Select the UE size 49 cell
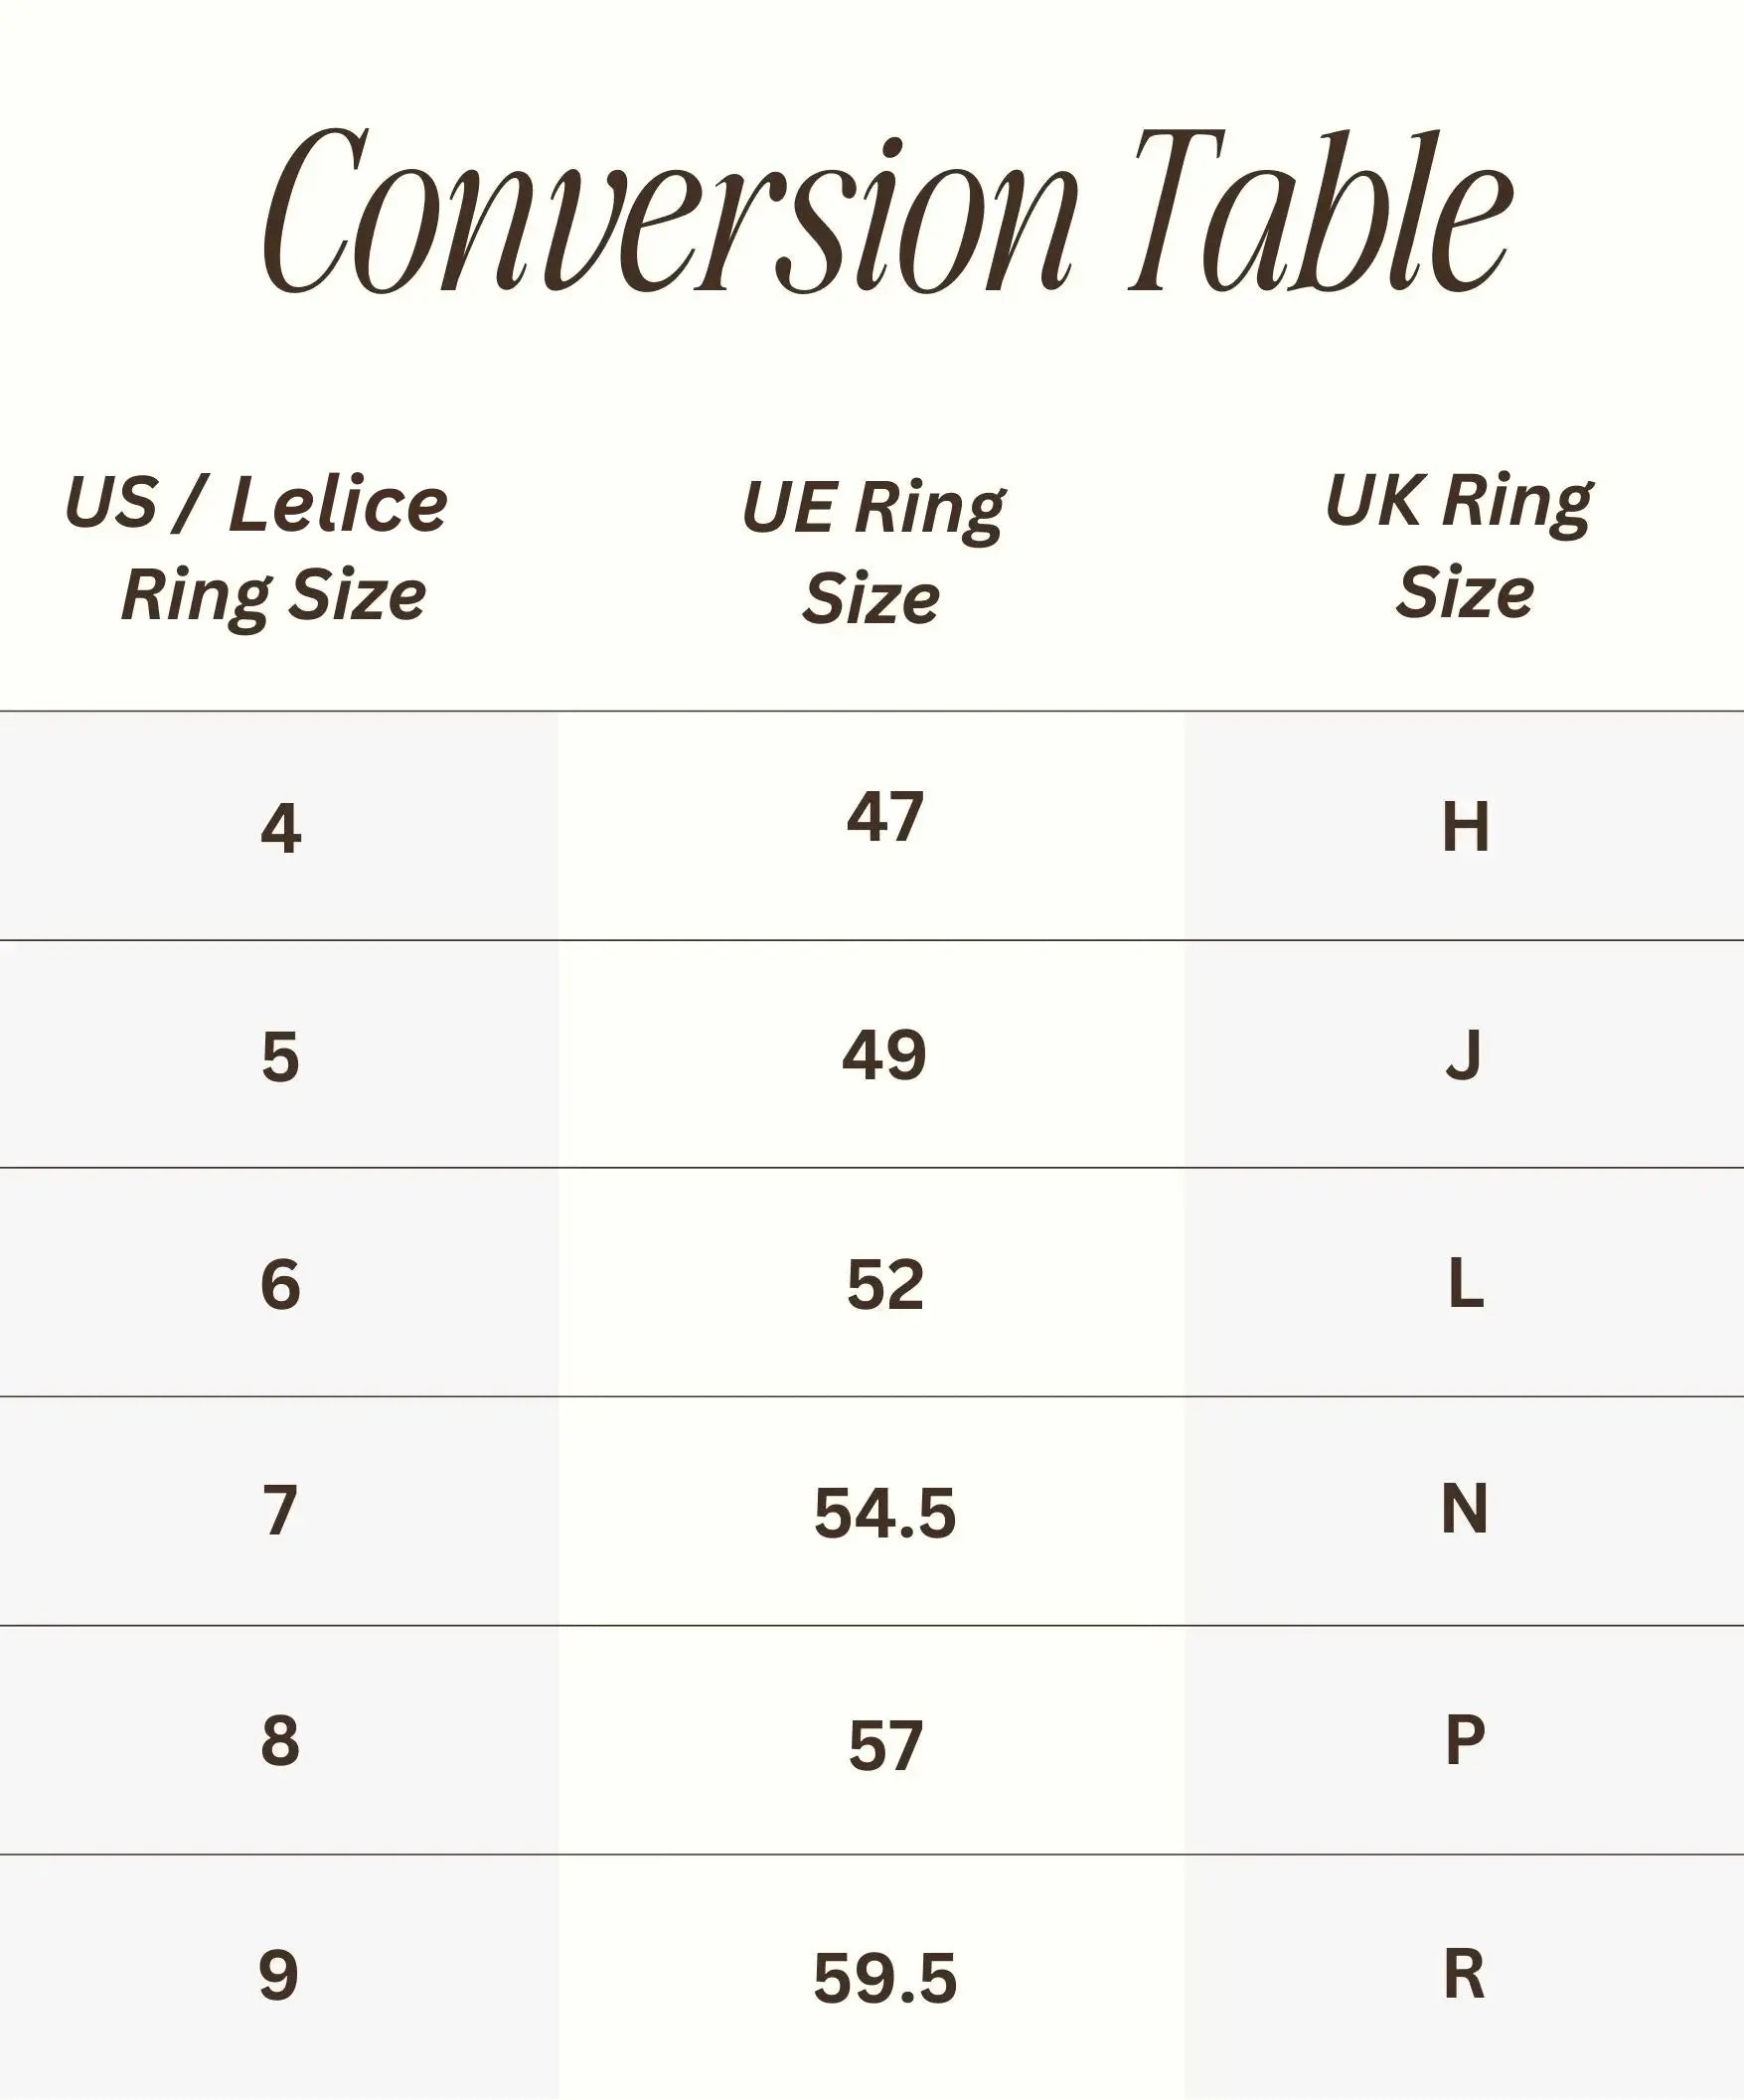 click(x=885, y=1055)
